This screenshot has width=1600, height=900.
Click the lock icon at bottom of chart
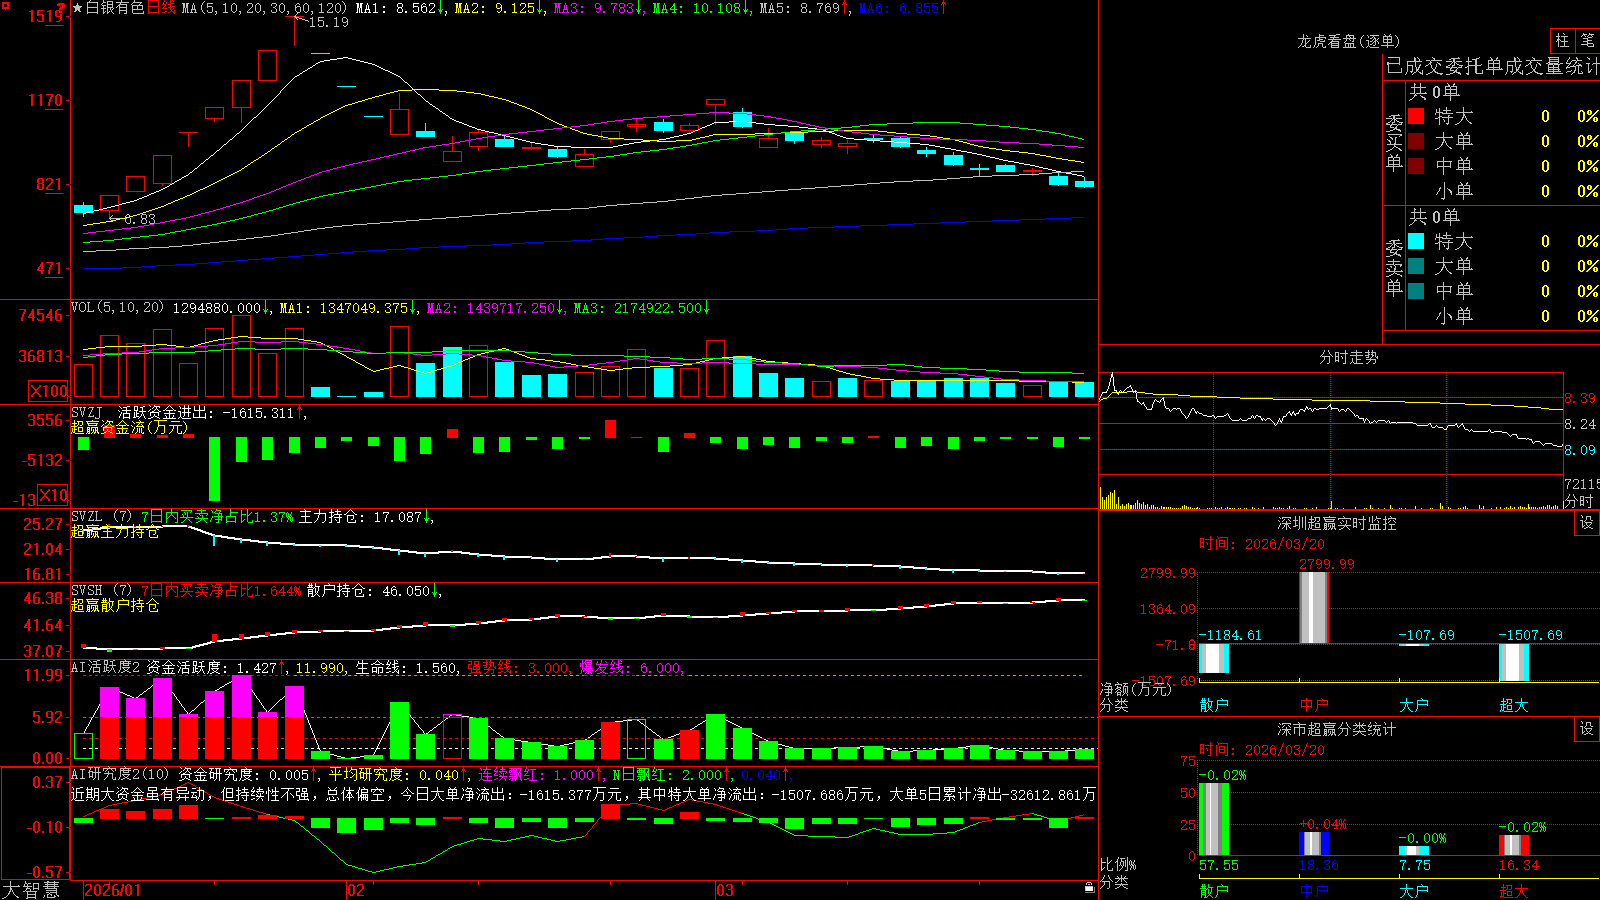click(1090, 888)
